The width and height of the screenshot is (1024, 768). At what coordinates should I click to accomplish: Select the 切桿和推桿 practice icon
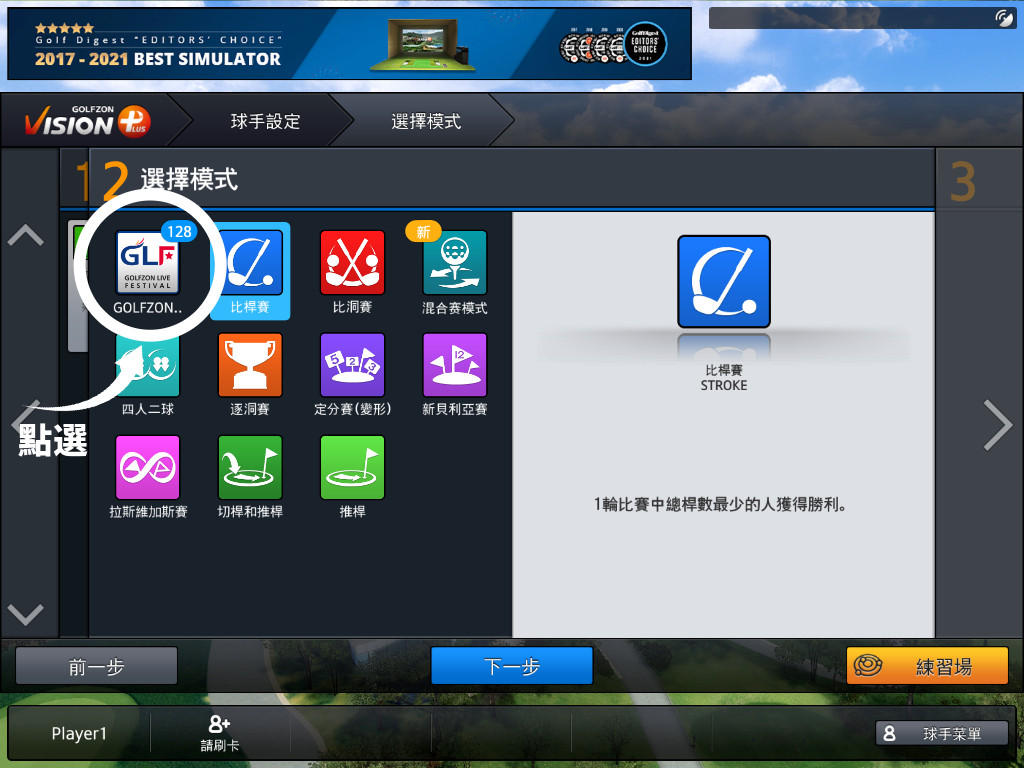tap(250, 468)
